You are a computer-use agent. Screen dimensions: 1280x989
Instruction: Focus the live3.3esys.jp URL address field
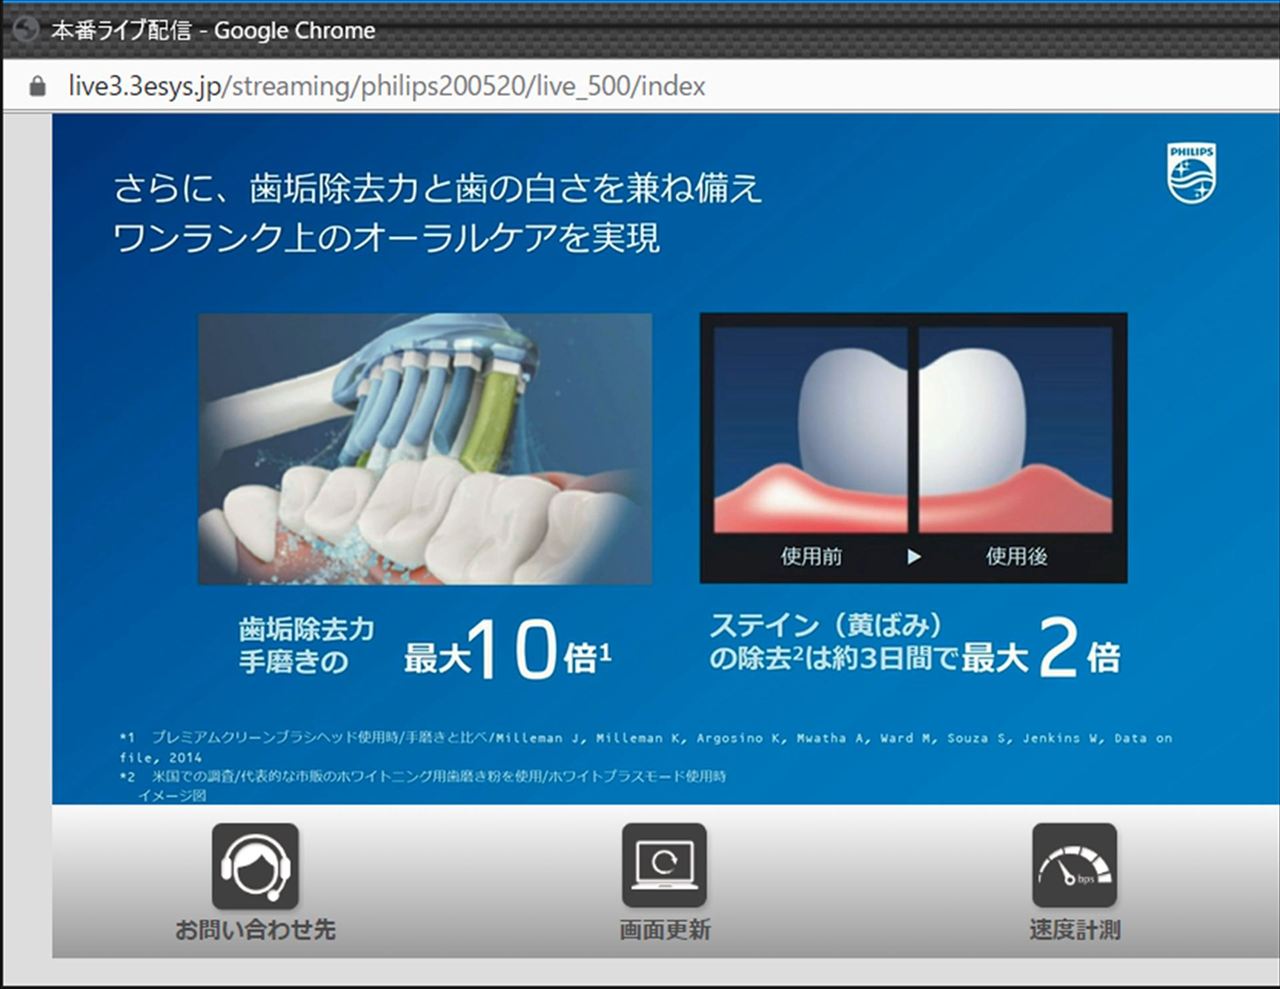387,87
